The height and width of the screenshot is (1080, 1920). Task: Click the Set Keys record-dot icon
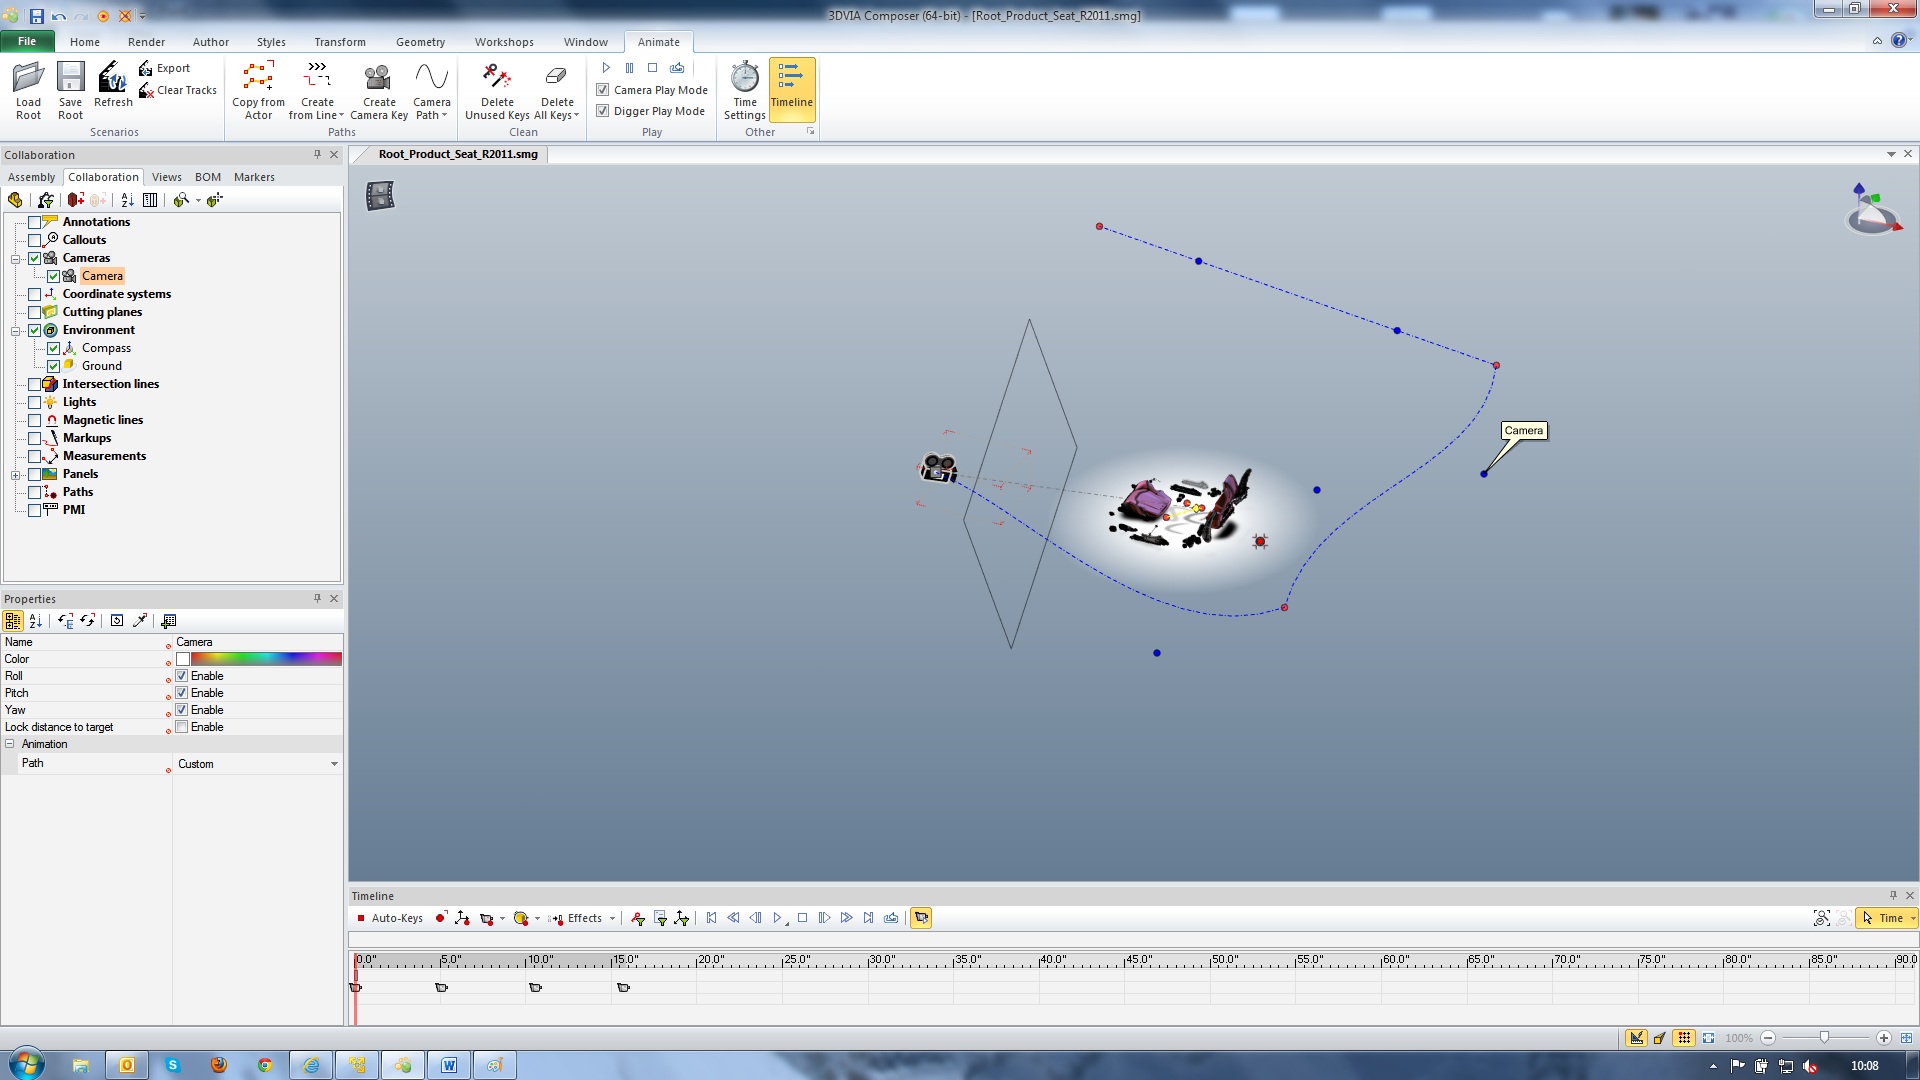pos(440,918)
